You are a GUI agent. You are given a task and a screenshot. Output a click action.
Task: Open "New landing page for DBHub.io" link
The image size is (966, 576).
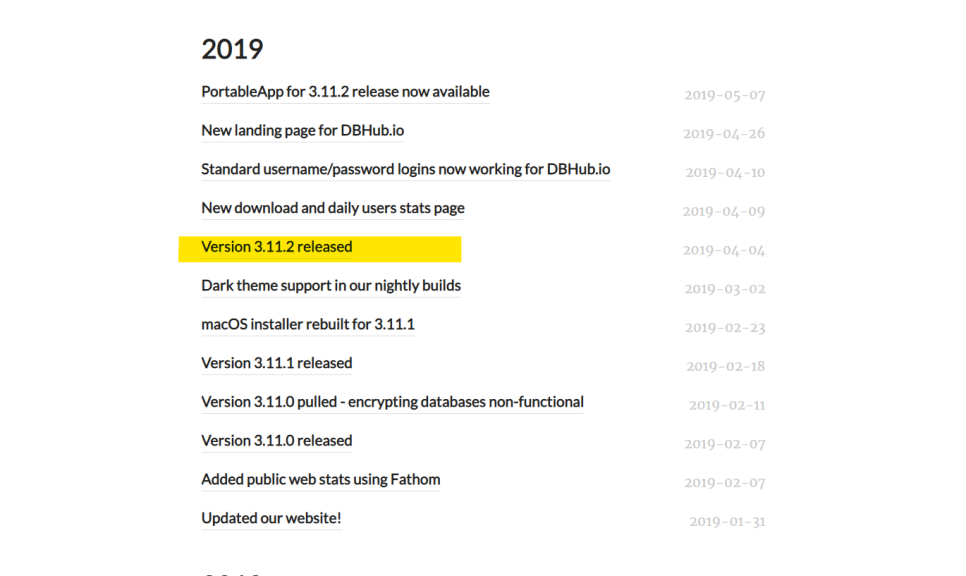tap(302, 131)
